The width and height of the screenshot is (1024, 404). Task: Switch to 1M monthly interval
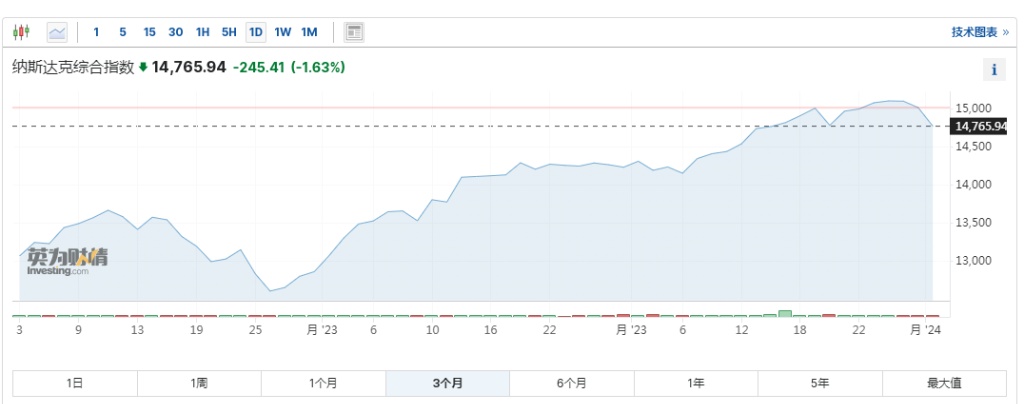(309, 32)
